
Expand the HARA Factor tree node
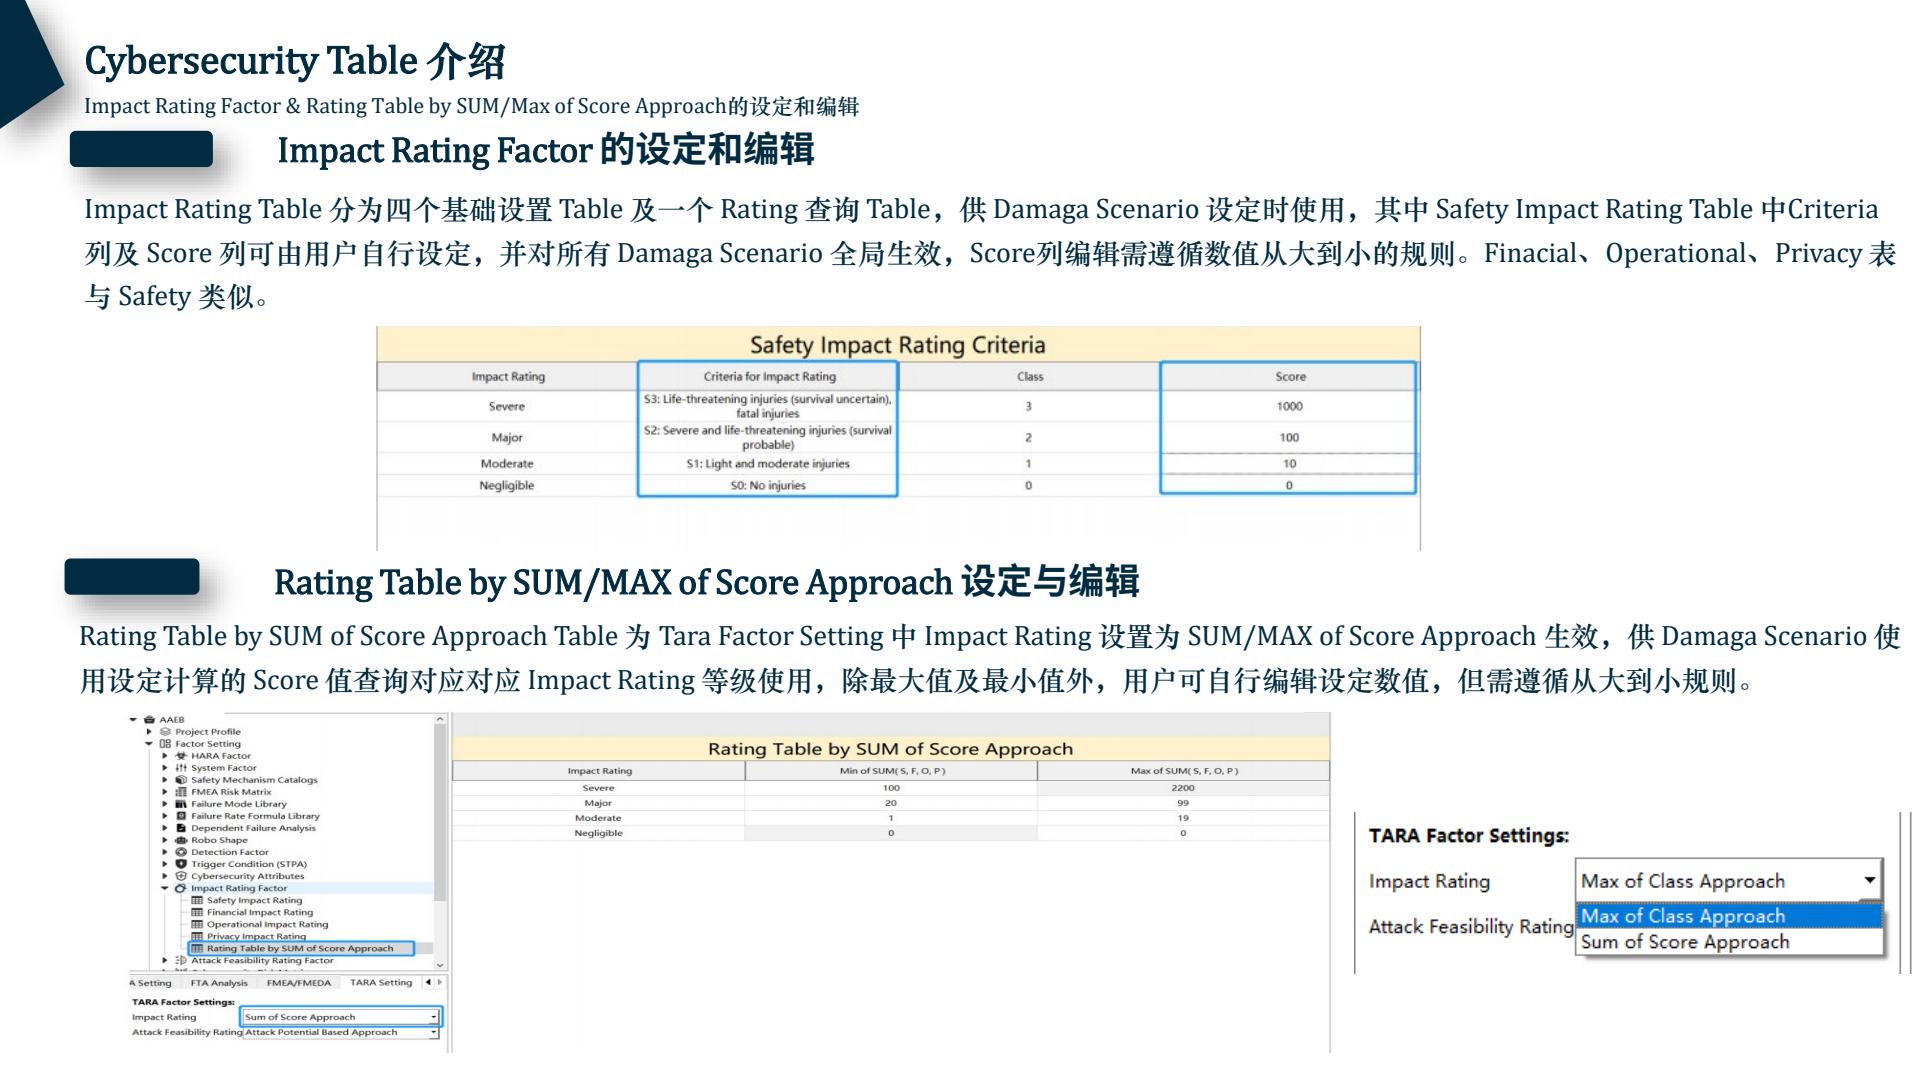(165, 756)
